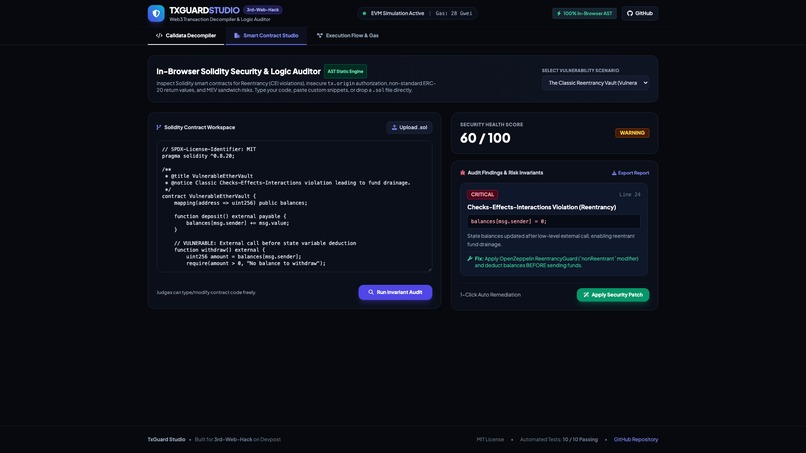Click the document icon on Smart Contract Studio
806x453 pixels.
pos(237,35)
